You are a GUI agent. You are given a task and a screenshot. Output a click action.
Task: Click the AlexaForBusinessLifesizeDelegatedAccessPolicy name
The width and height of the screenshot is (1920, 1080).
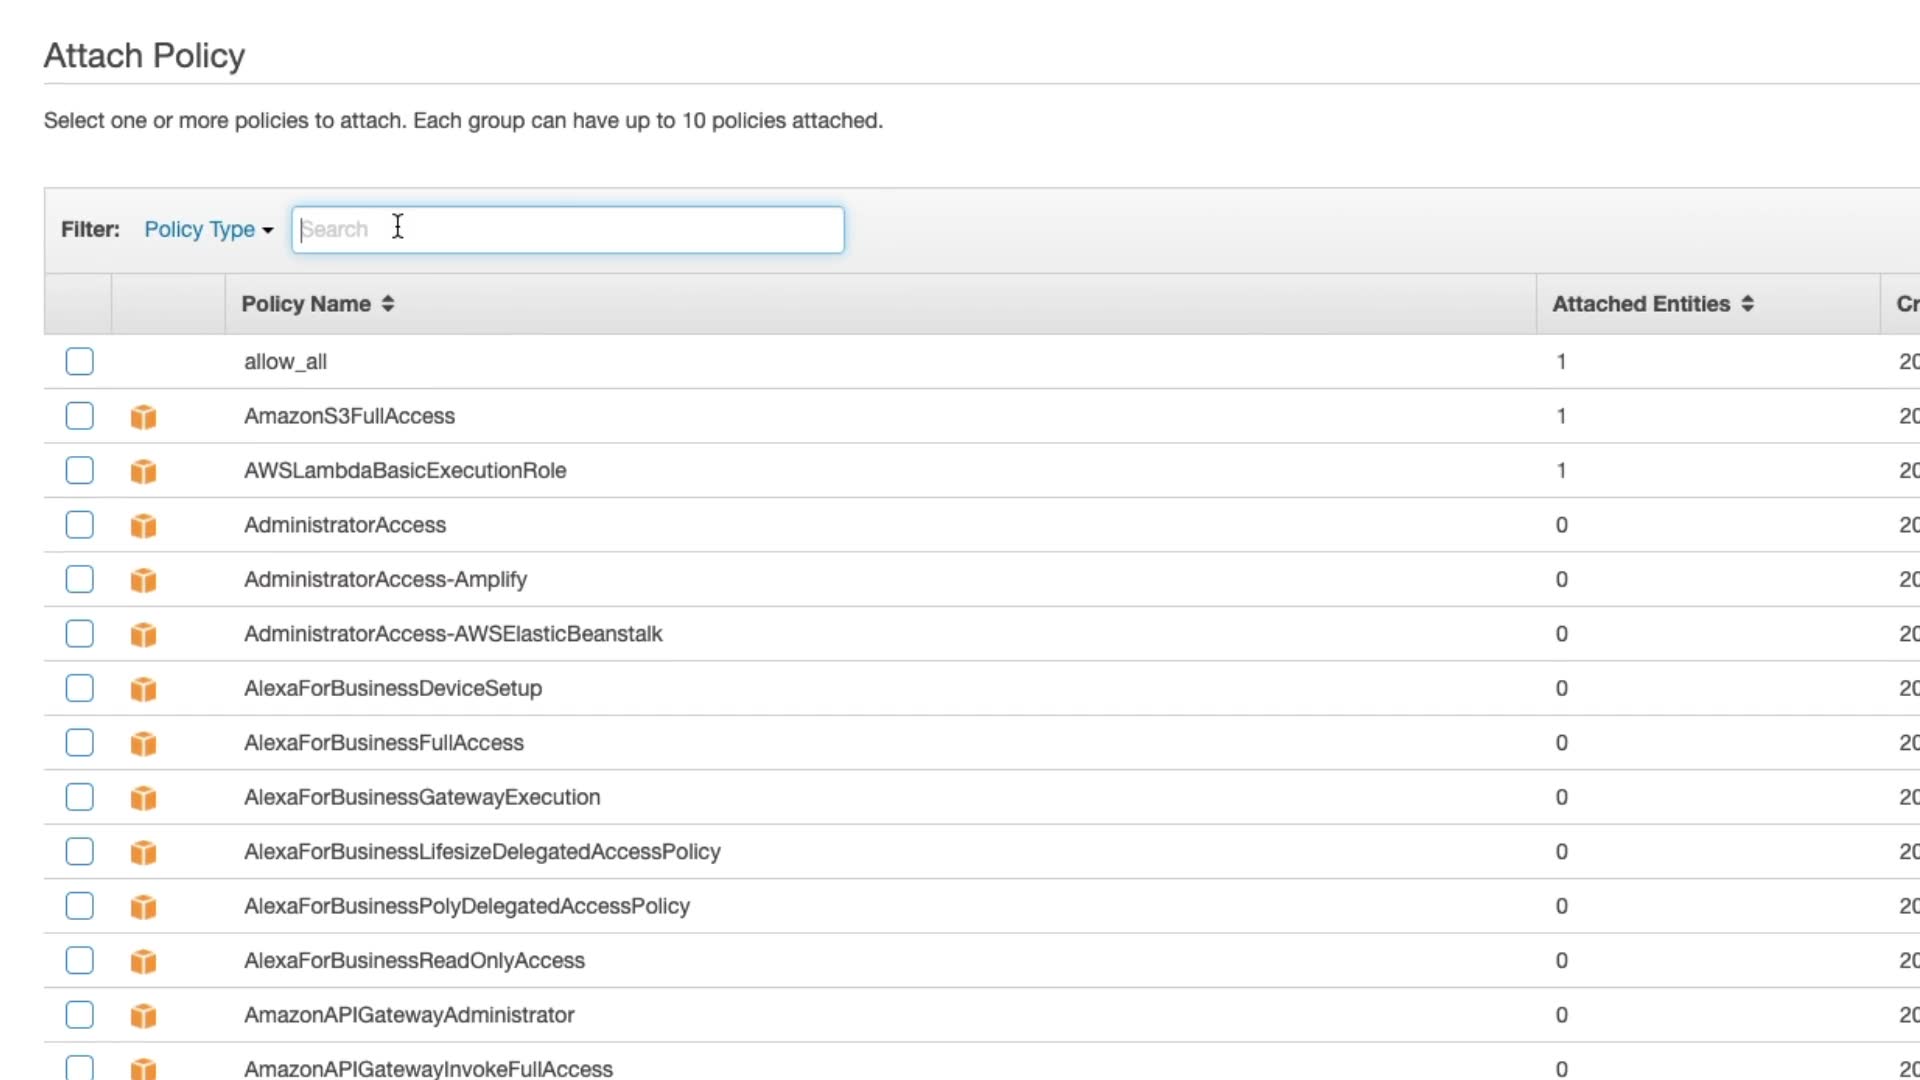(x=482, y=852)
